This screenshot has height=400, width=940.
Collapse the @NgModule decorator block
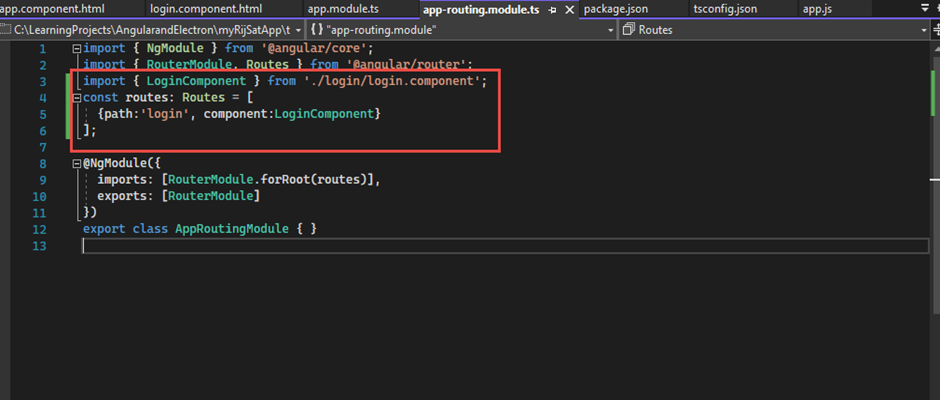click(76, 163)
